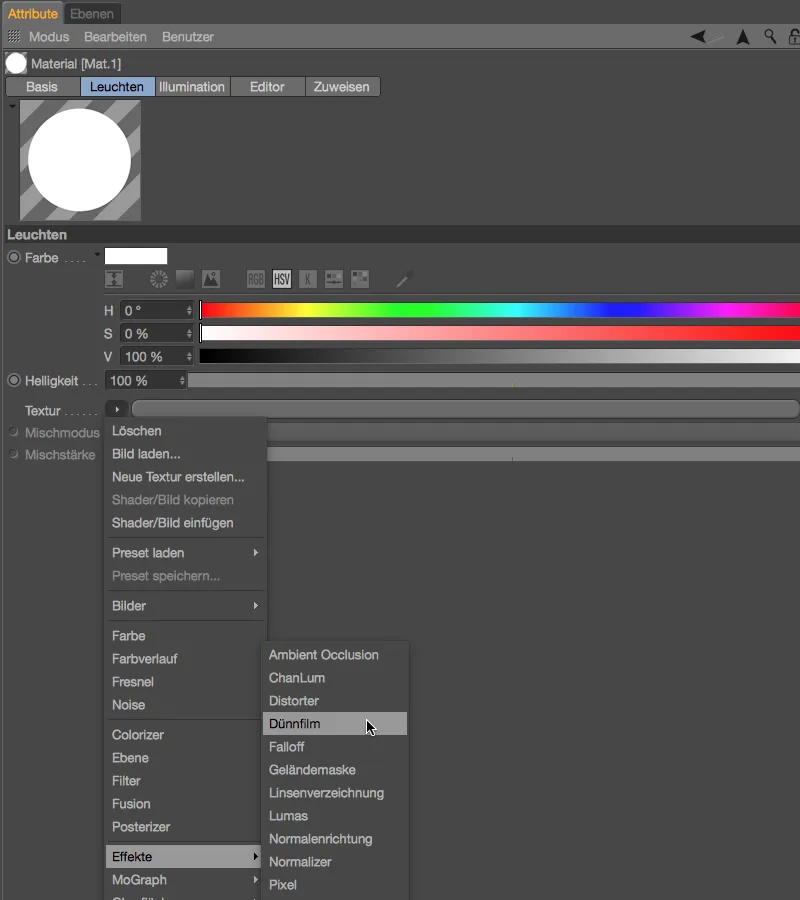
Task: Click the rainbow hue H slider
Action: [x=500, y=311]
